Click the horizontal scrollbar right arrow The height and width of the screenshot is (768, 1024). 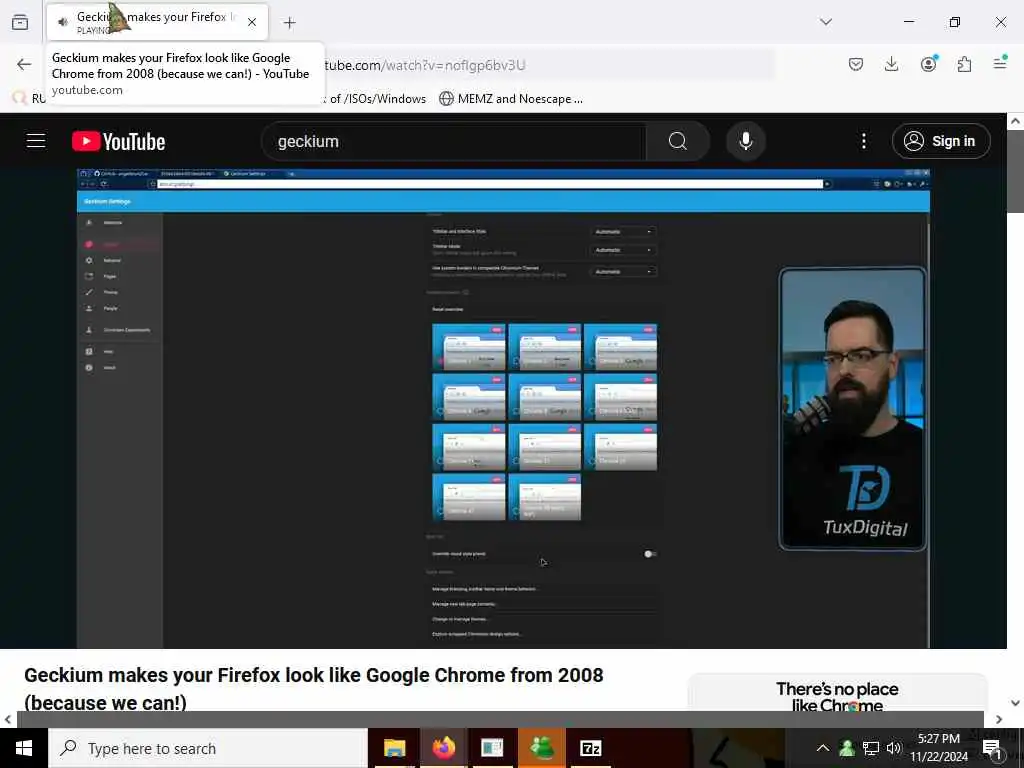(x=999, y=720)
